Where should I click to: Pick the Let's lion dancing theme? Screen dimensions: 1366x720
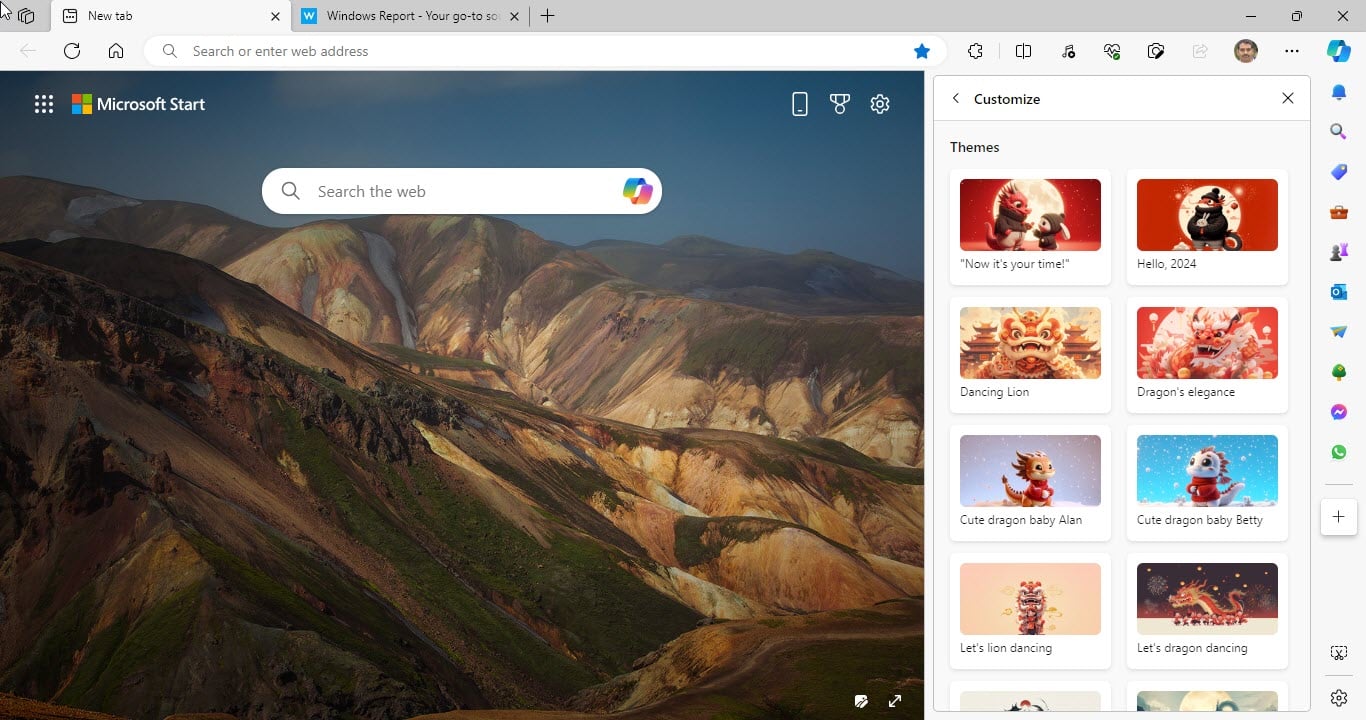pos(1030,611)
